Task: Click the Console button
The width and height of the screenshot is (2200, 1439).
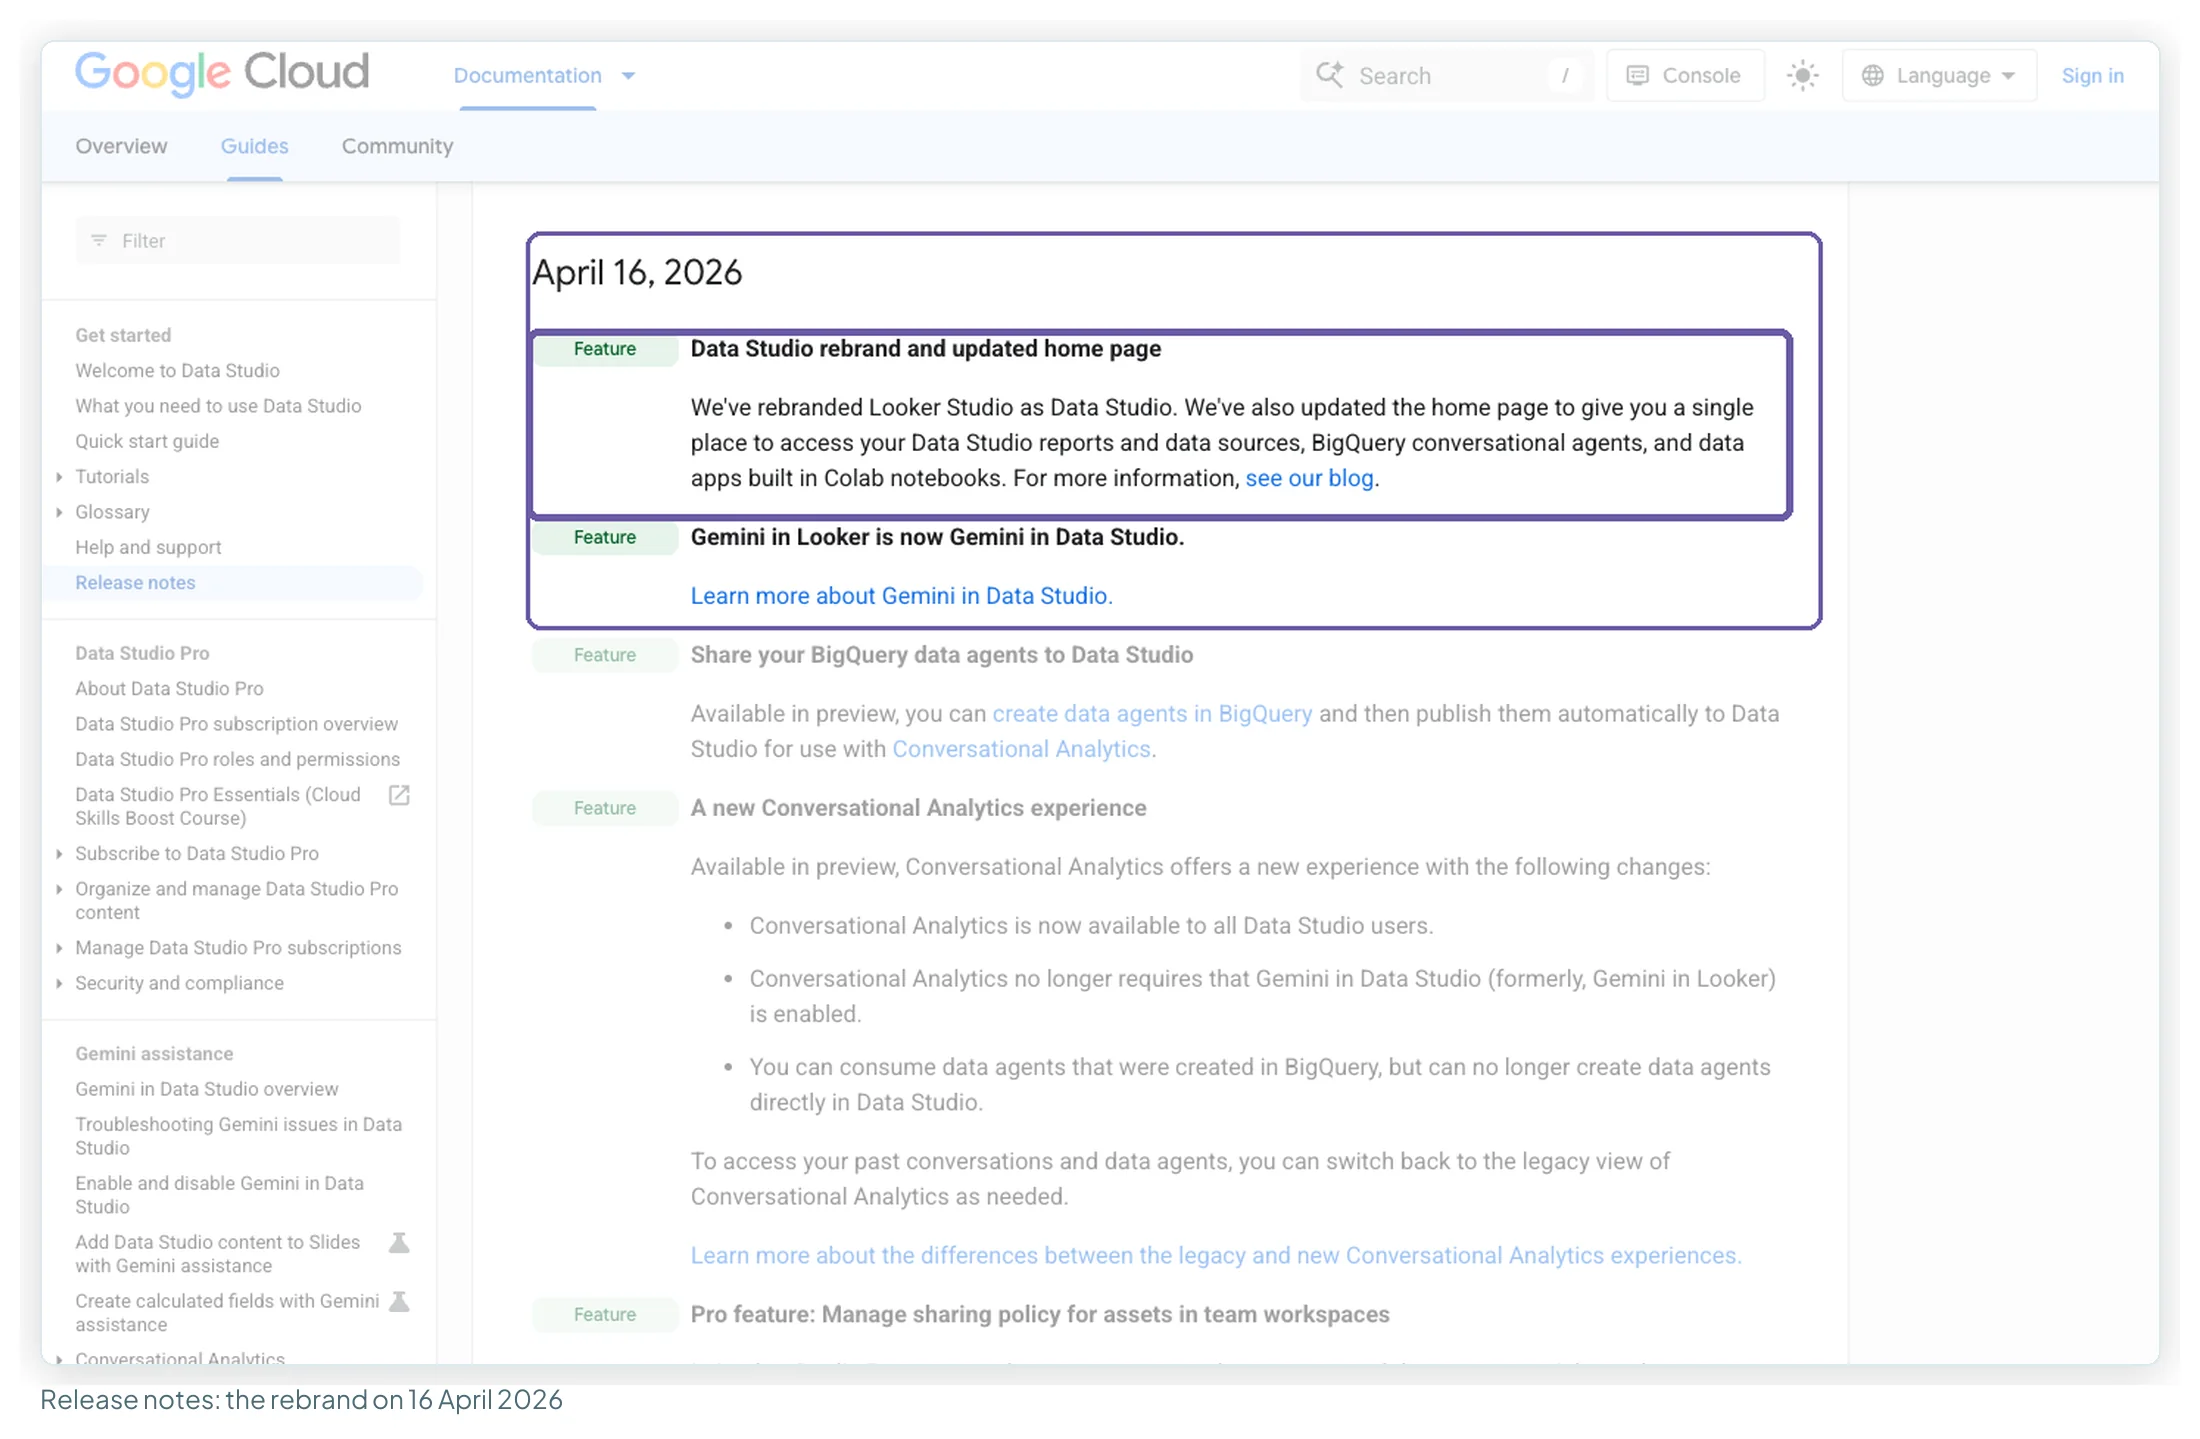Action: coord(1685,76)
